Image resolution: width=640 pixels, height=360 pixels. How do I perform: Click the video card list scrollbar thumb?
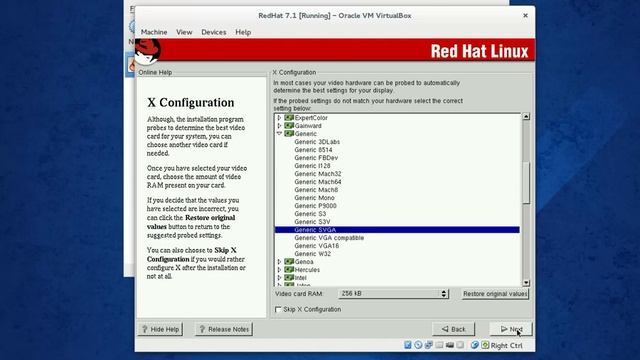click(x=526, y=182)
